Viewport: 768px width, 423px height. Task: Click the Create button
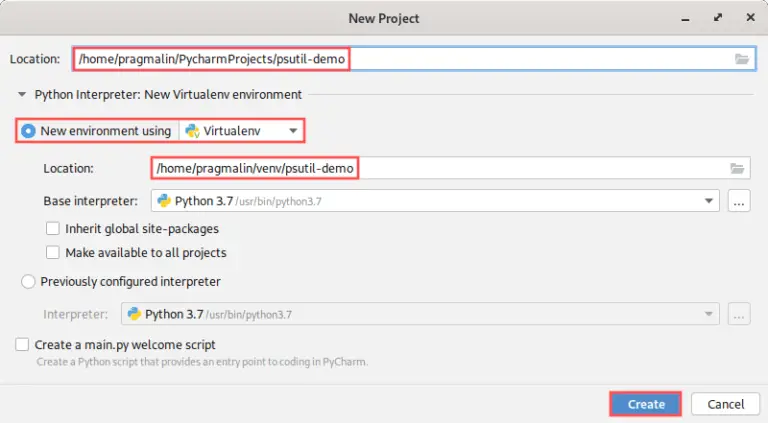point(646,404)
